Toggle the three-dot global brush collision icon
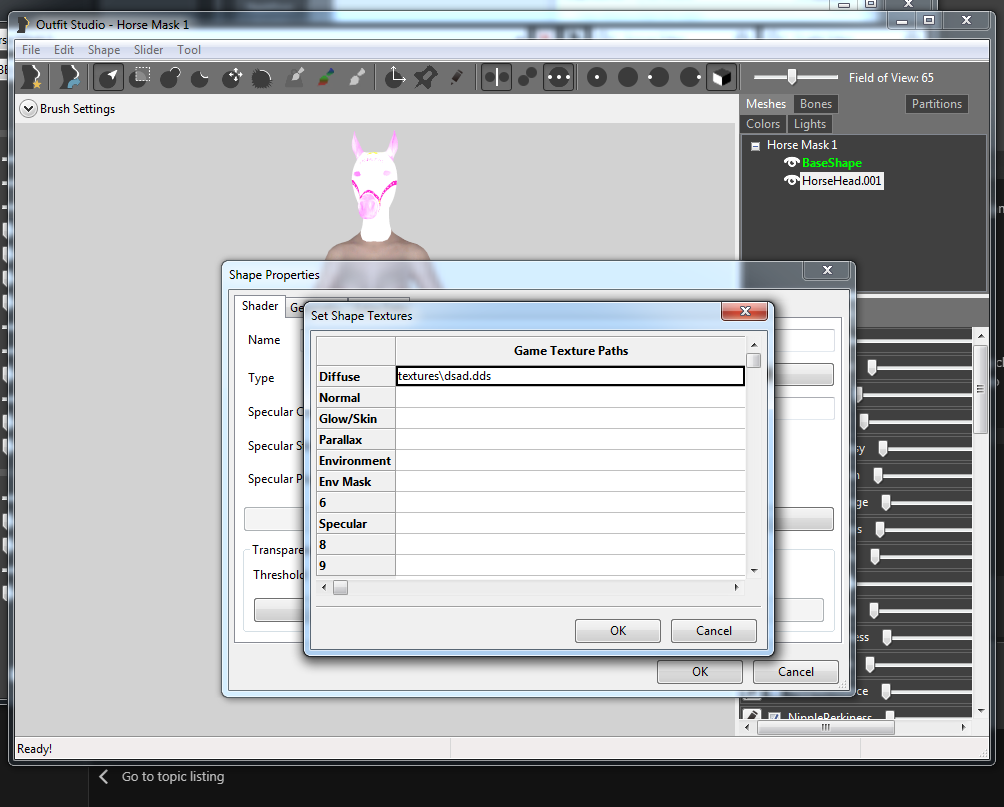Viewport: 1004px width, 807px height. point(558,77)
